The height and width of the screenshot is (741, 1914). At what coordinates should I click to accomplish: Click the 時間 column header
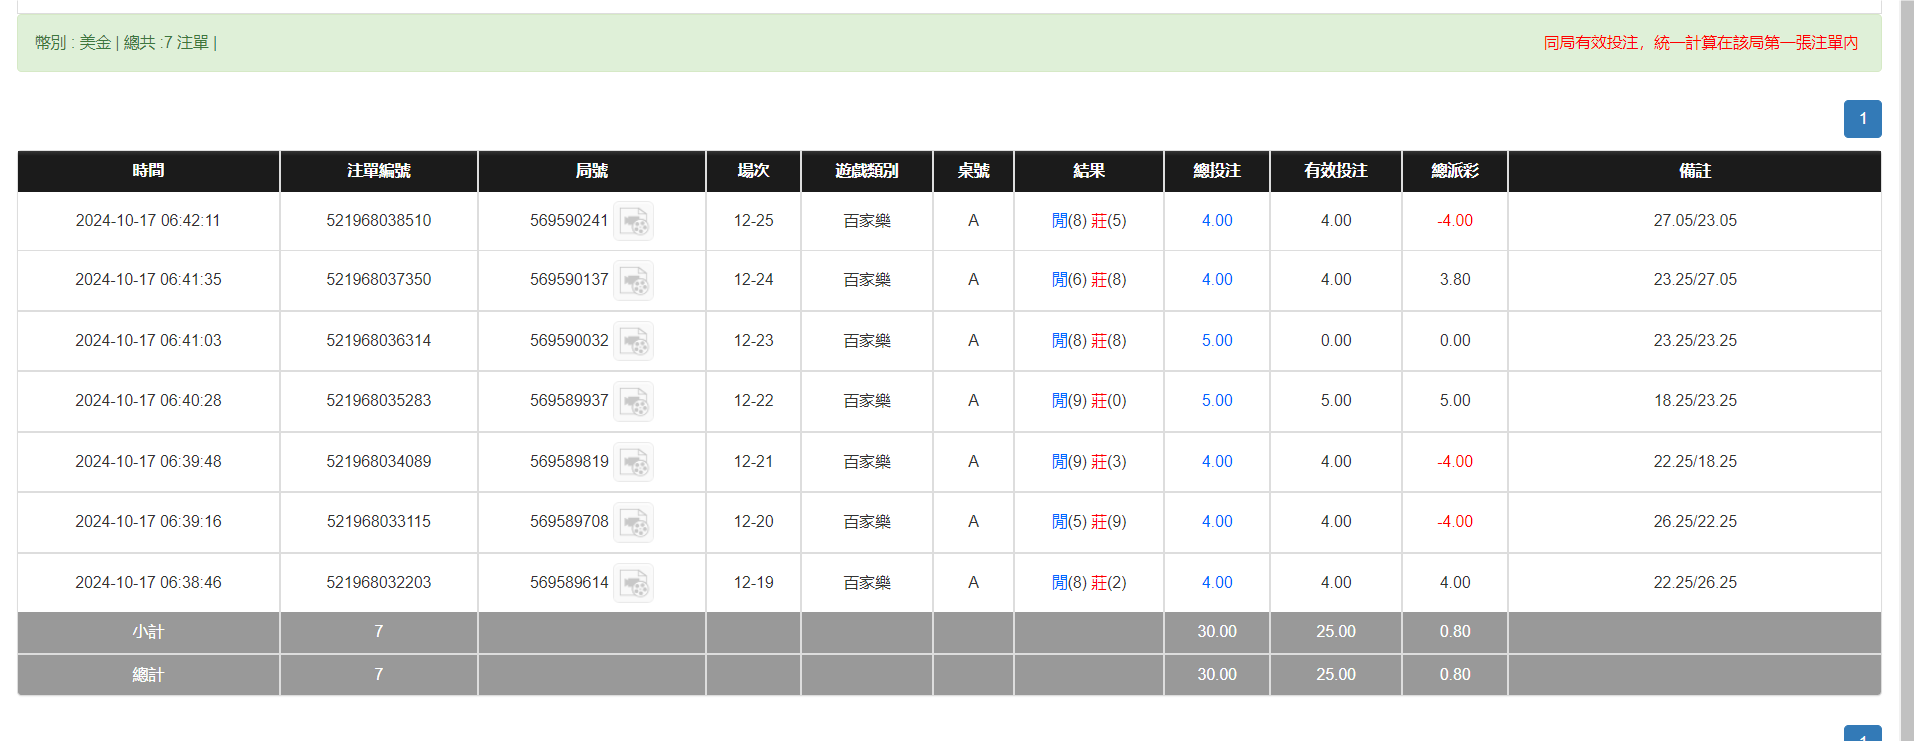[148, 171]
